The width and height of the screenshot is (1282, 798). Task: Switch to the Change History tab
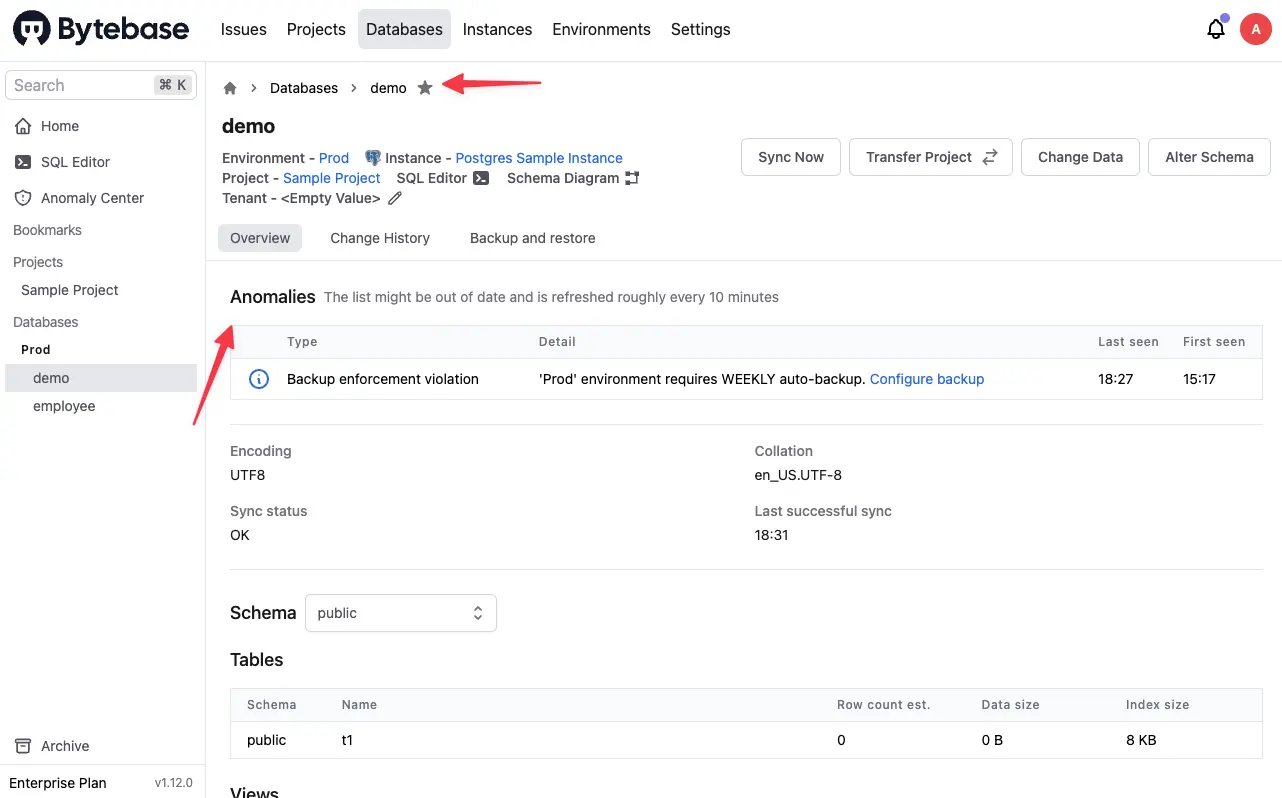coord(380,238)
